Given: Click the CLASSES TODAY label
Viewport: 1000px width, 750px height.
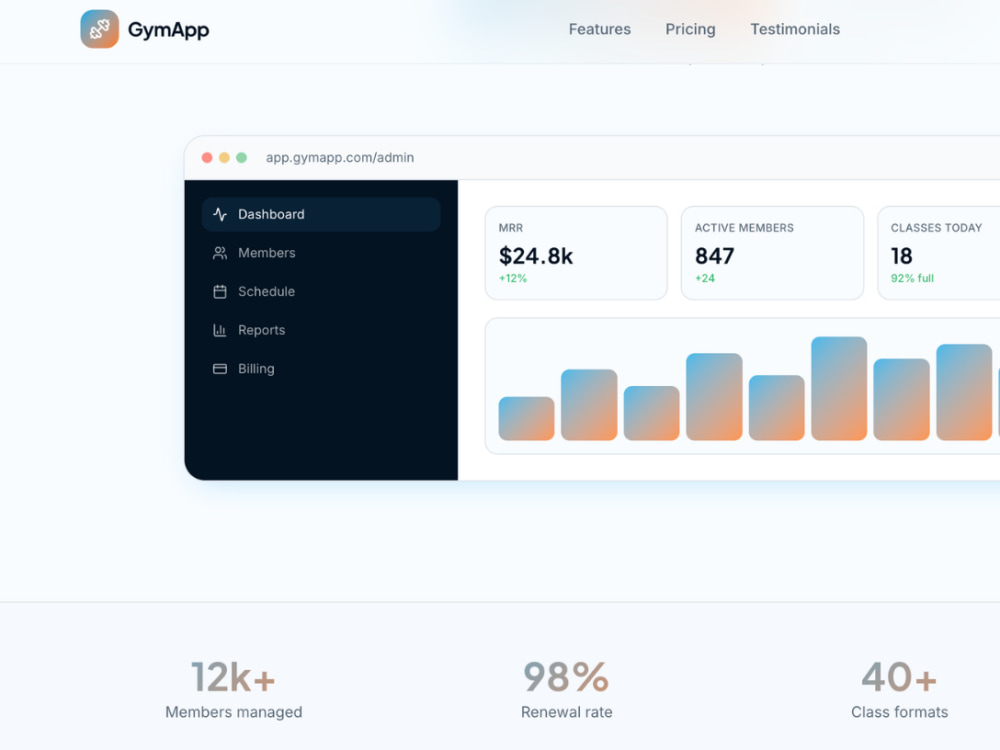Looking at the screenshot, I should [936, 228].
